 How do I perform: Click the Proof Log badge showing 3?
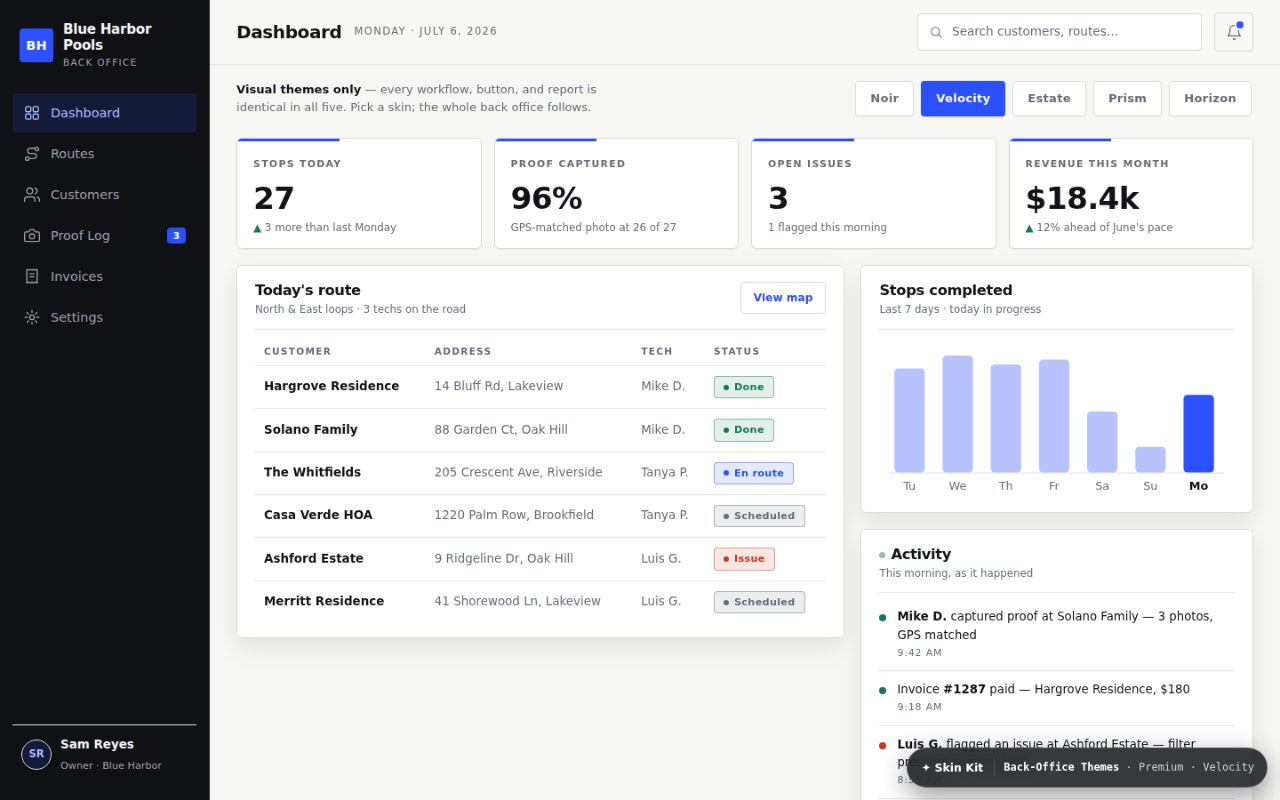(x=176, y=236)
